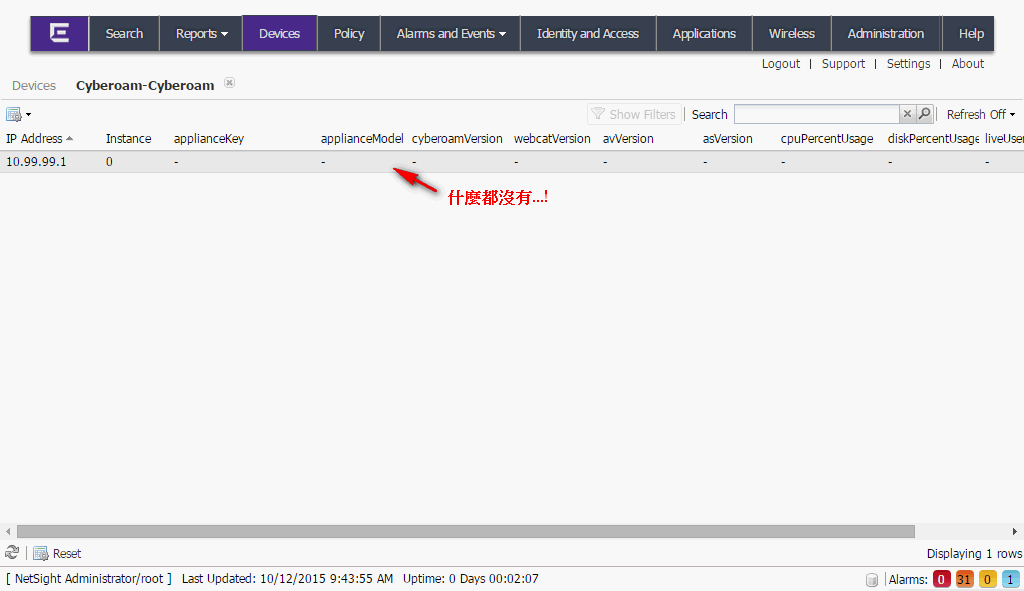Open the Settings link
The image size is (1024, 591).
pos(908,63)
